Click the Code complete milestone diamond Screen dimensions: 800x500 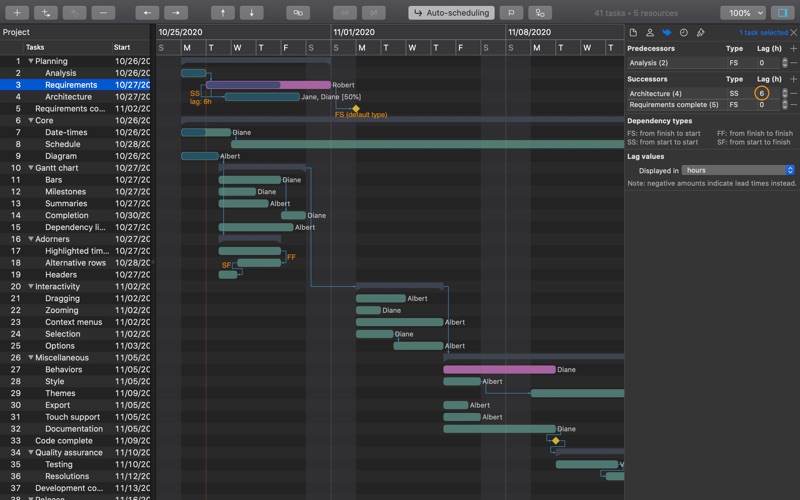(x=556, y=441)
